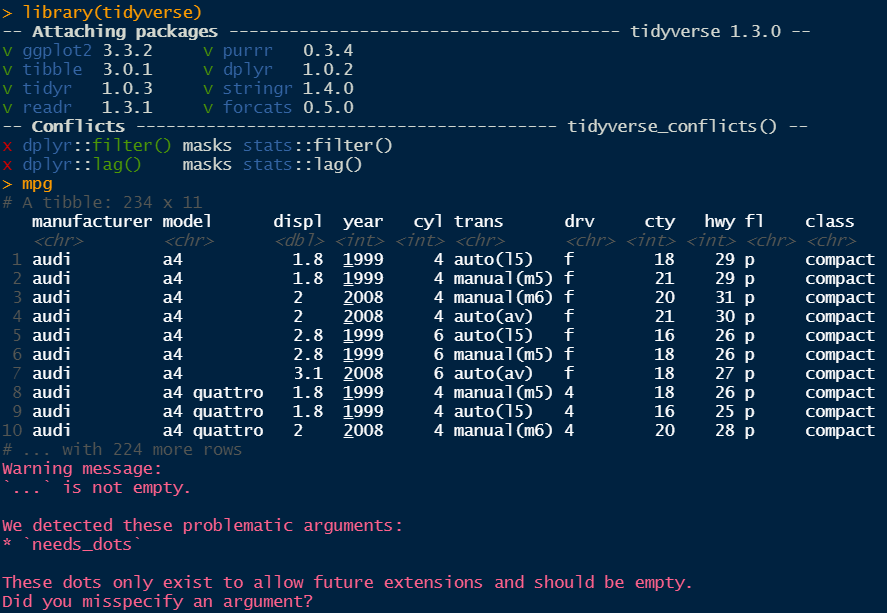Screen dimensions: 887x613
Task: Select the 'purrr' package name
Action: (247, 51)
